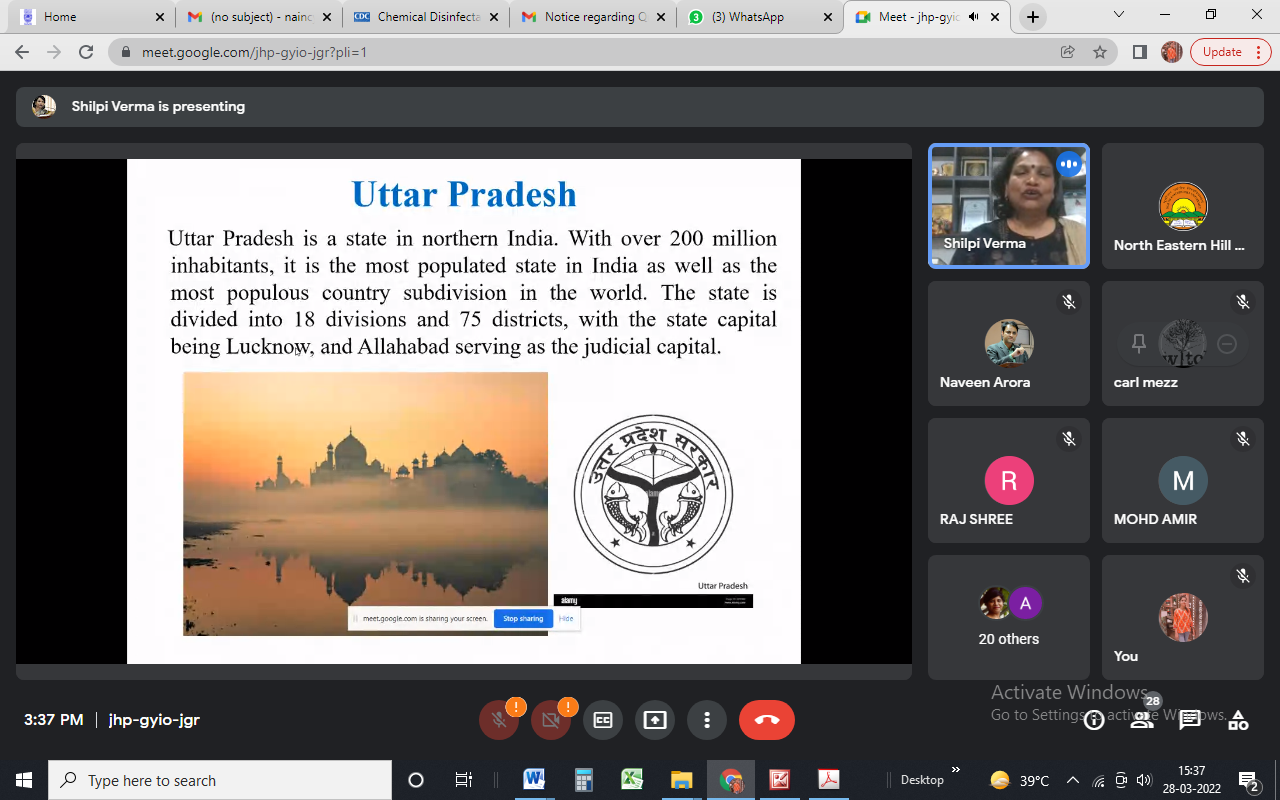Open the Chrome profile avatar
The image size is (1280, 800).
pos(1172,52)
